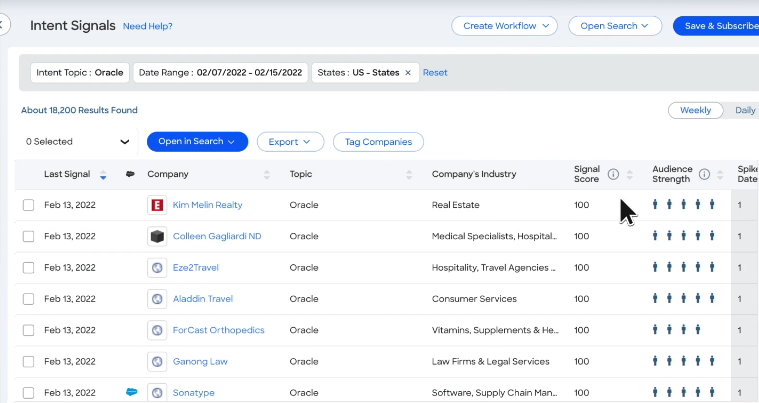Click the Salesforce cloud column header icon

[x=130, y=174]
